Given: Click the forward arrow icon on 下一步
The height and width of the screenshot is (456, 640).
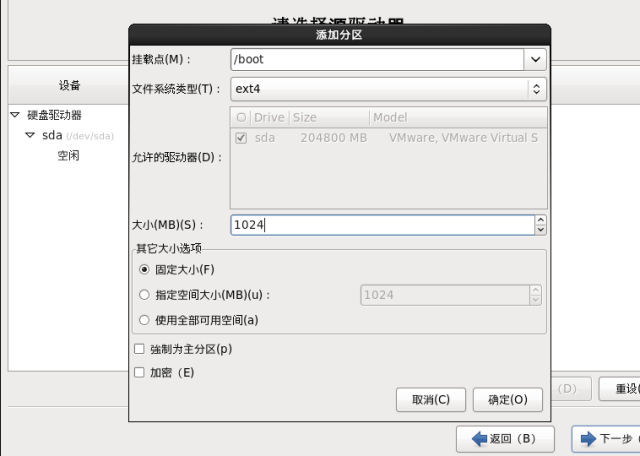Looking at the screenshot, I should tap(588, 439).
